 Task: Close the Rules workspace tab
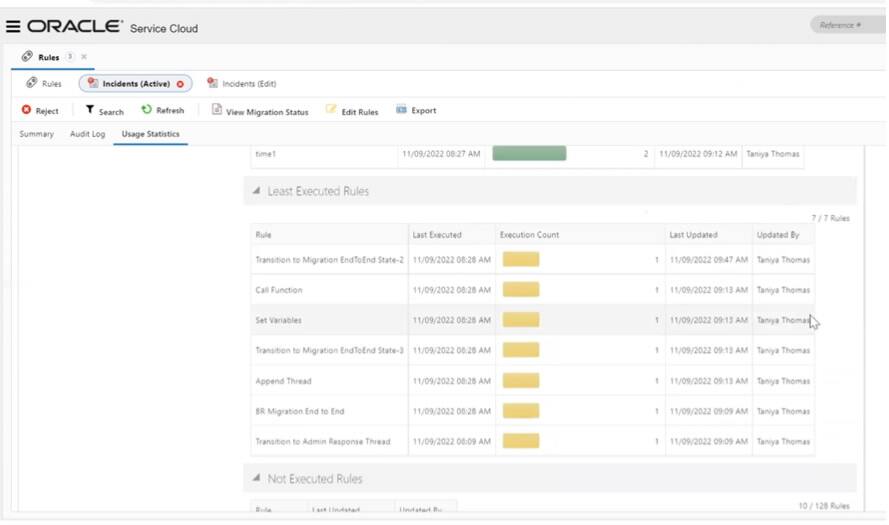pos(84,57)
